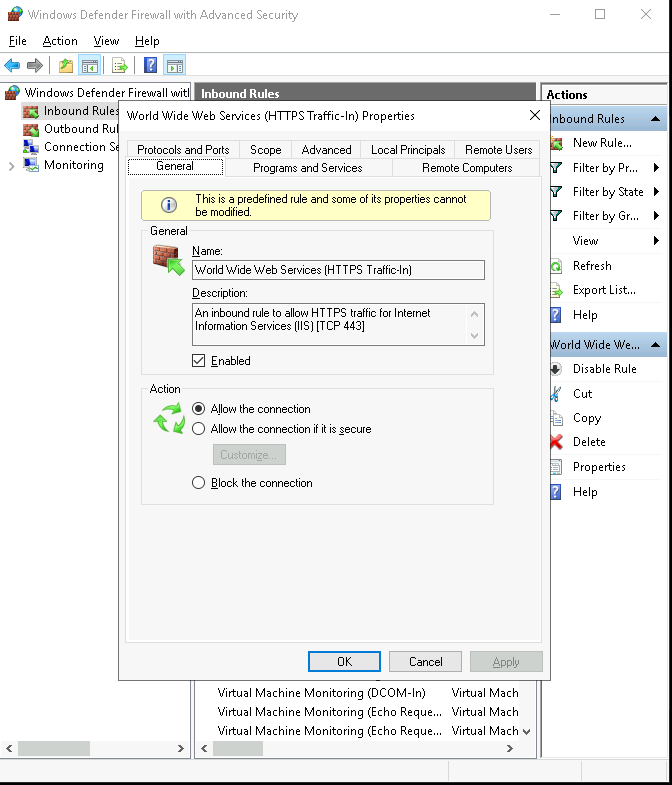Switch to Local Principals tab
Viewport: 672px width, 785px height.
click(408, 150)
